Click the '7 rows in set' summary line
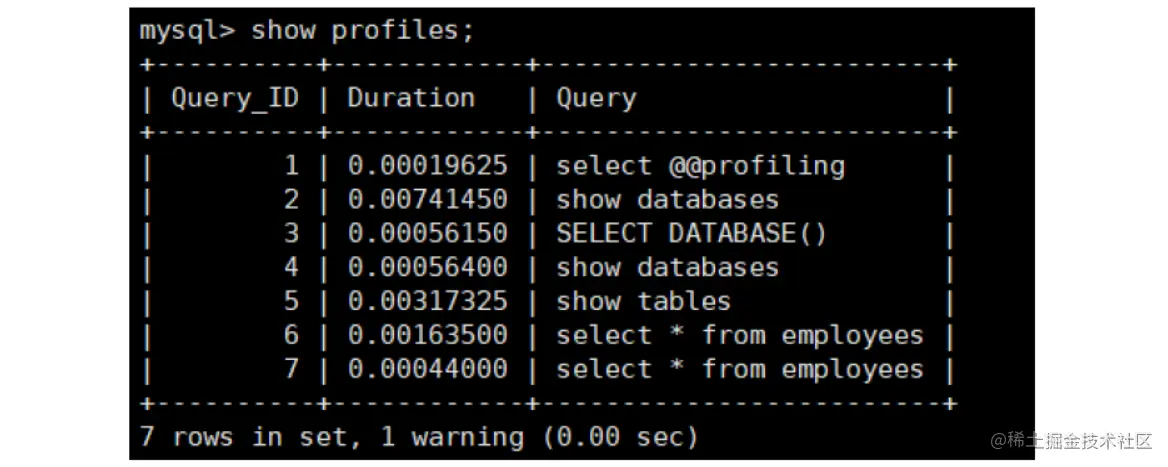This screenshot has width=1168, height=467. click(x=419, y=437)
